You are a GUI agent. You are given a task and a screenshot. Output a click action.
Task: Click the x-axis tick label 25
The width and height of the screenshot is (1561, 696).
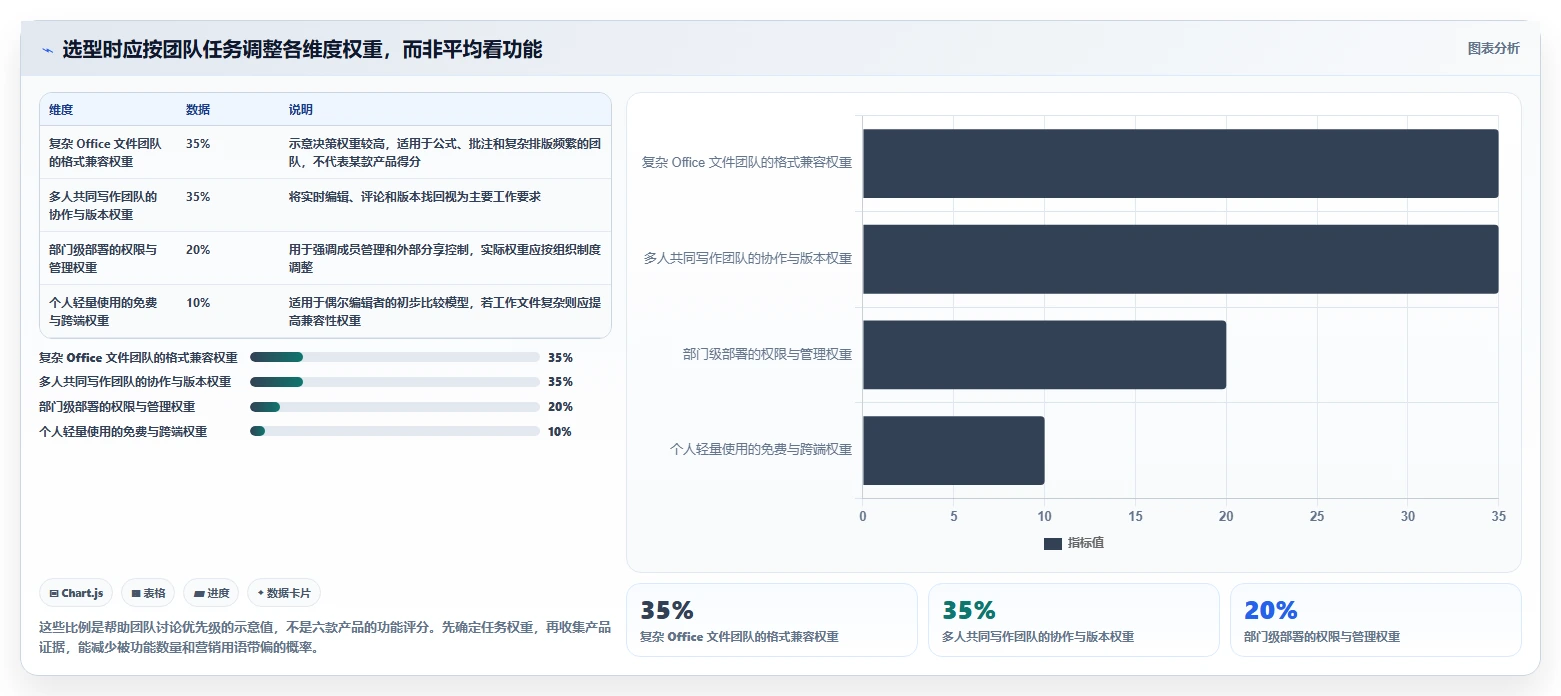pyautogui.click(x=1317, y=517)
